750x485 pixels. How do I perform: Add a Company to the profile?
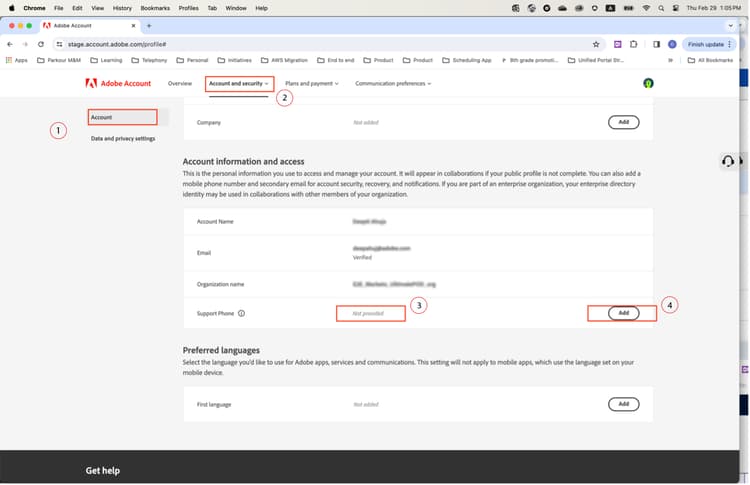pos(623,122)
